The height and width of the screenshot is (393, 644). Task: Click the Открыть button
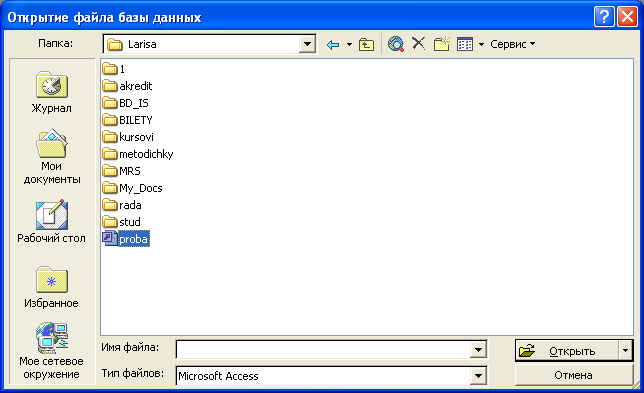click(x=566, y=351)
